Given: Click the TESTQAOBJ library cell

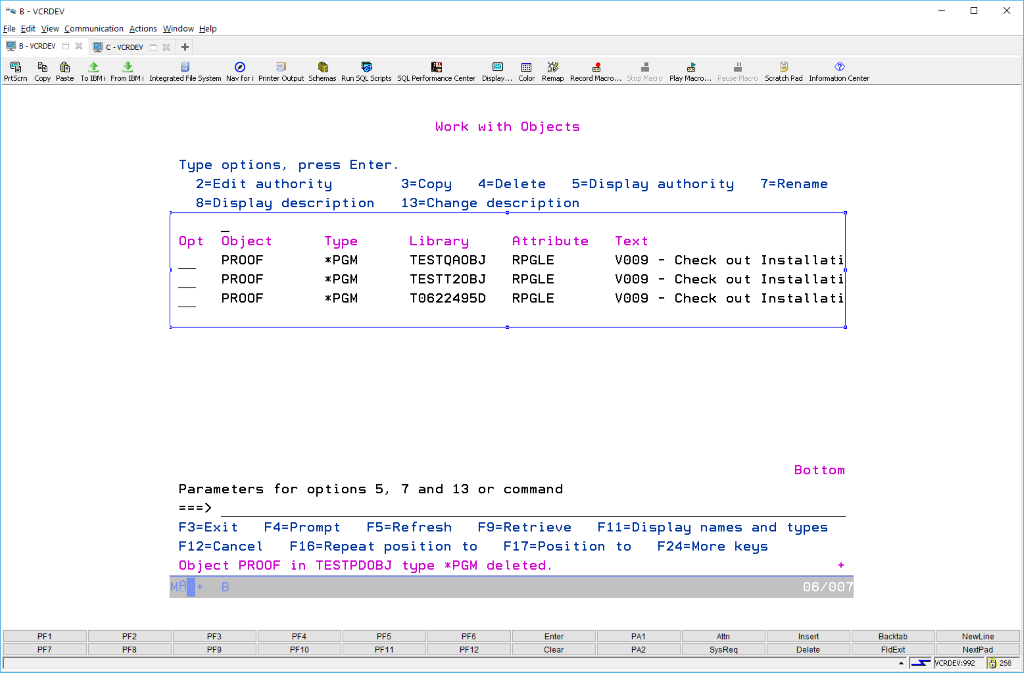Looking at the screenshot, I should tap(447, 260).
